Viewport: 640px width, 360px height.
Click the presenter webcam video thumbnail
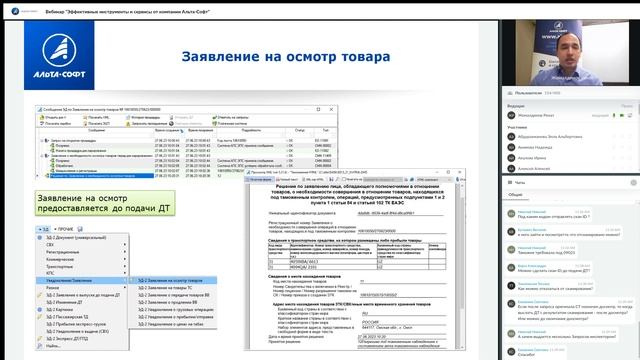point(571,52)
